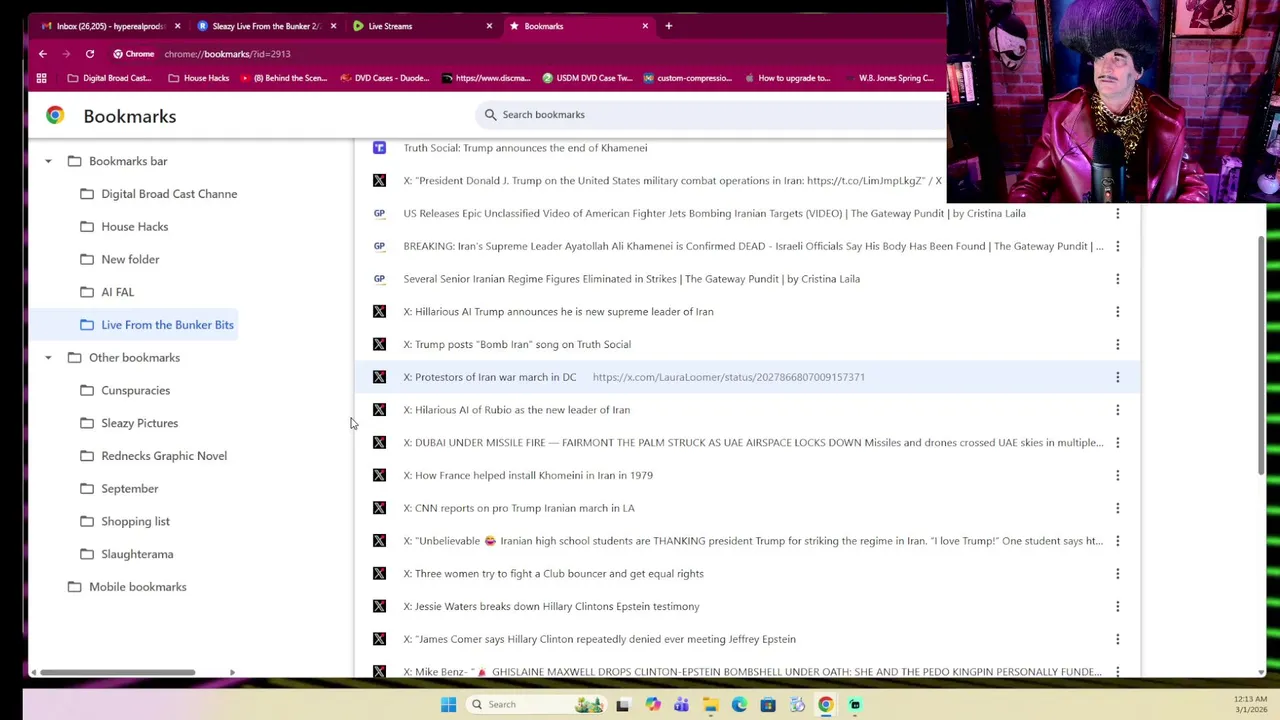Select 'Mike Benz' Ghislaine Maxwell bookmark row
The width and height of the screenshot is (1280, 720).
pos(747,671)
